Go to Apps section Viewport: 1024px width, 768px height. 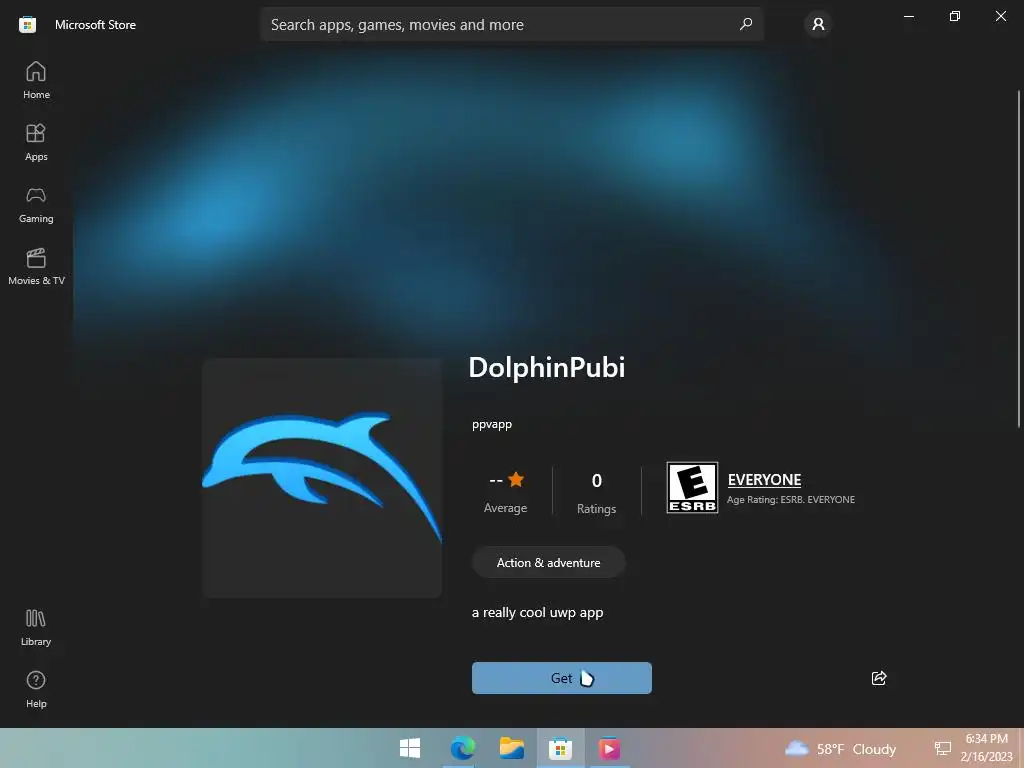point(36,142)
